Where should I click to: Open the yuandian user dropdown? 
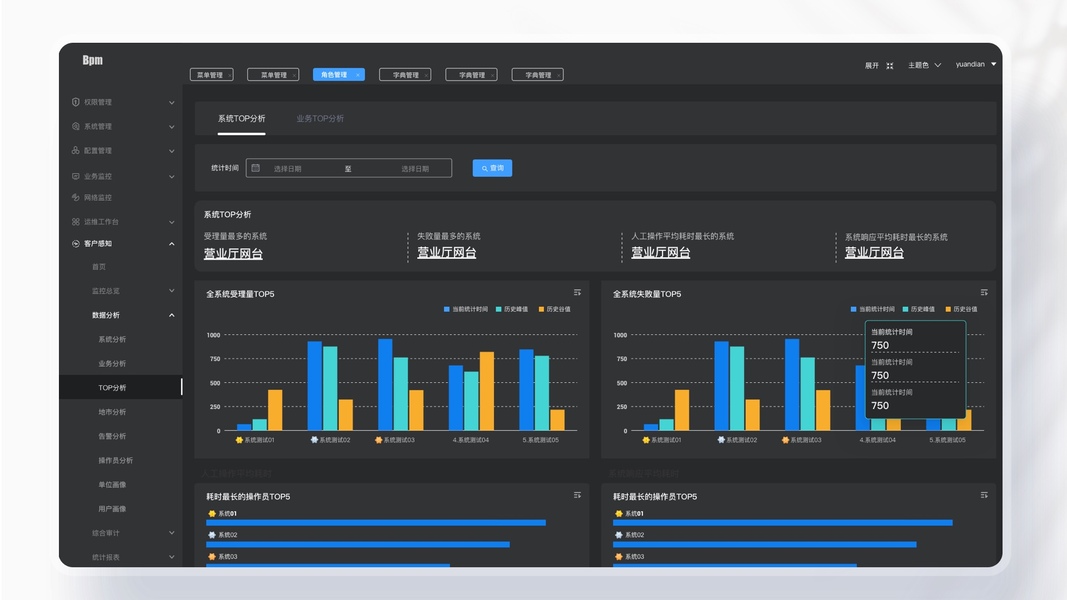[x=976, y=65]
